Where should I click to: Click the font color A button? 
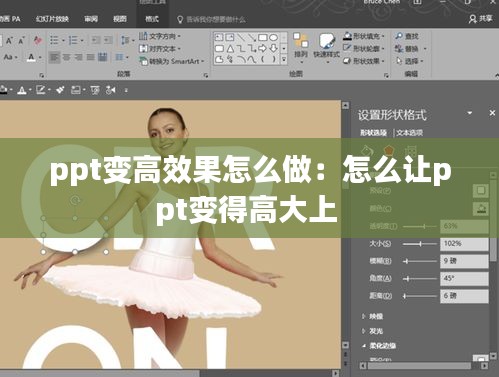click(x=31, y=57)
